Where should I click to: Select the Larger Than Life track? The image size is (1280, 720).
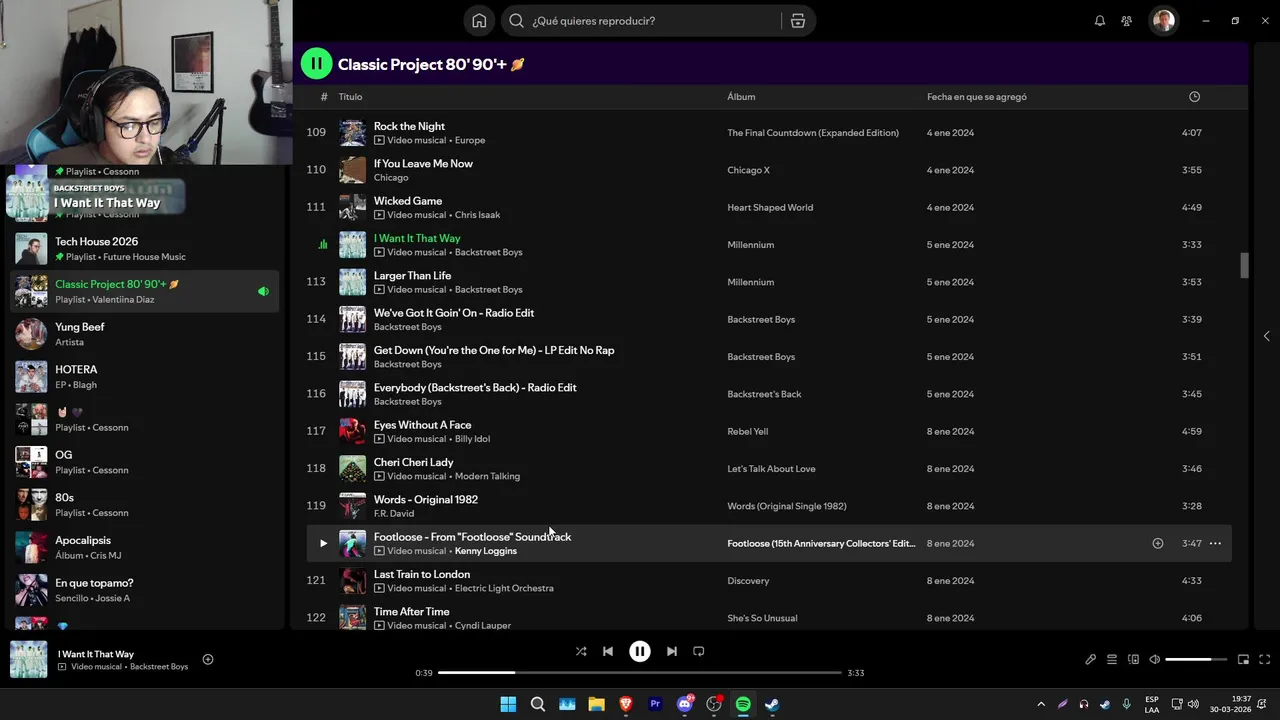[x=412, y=275]
